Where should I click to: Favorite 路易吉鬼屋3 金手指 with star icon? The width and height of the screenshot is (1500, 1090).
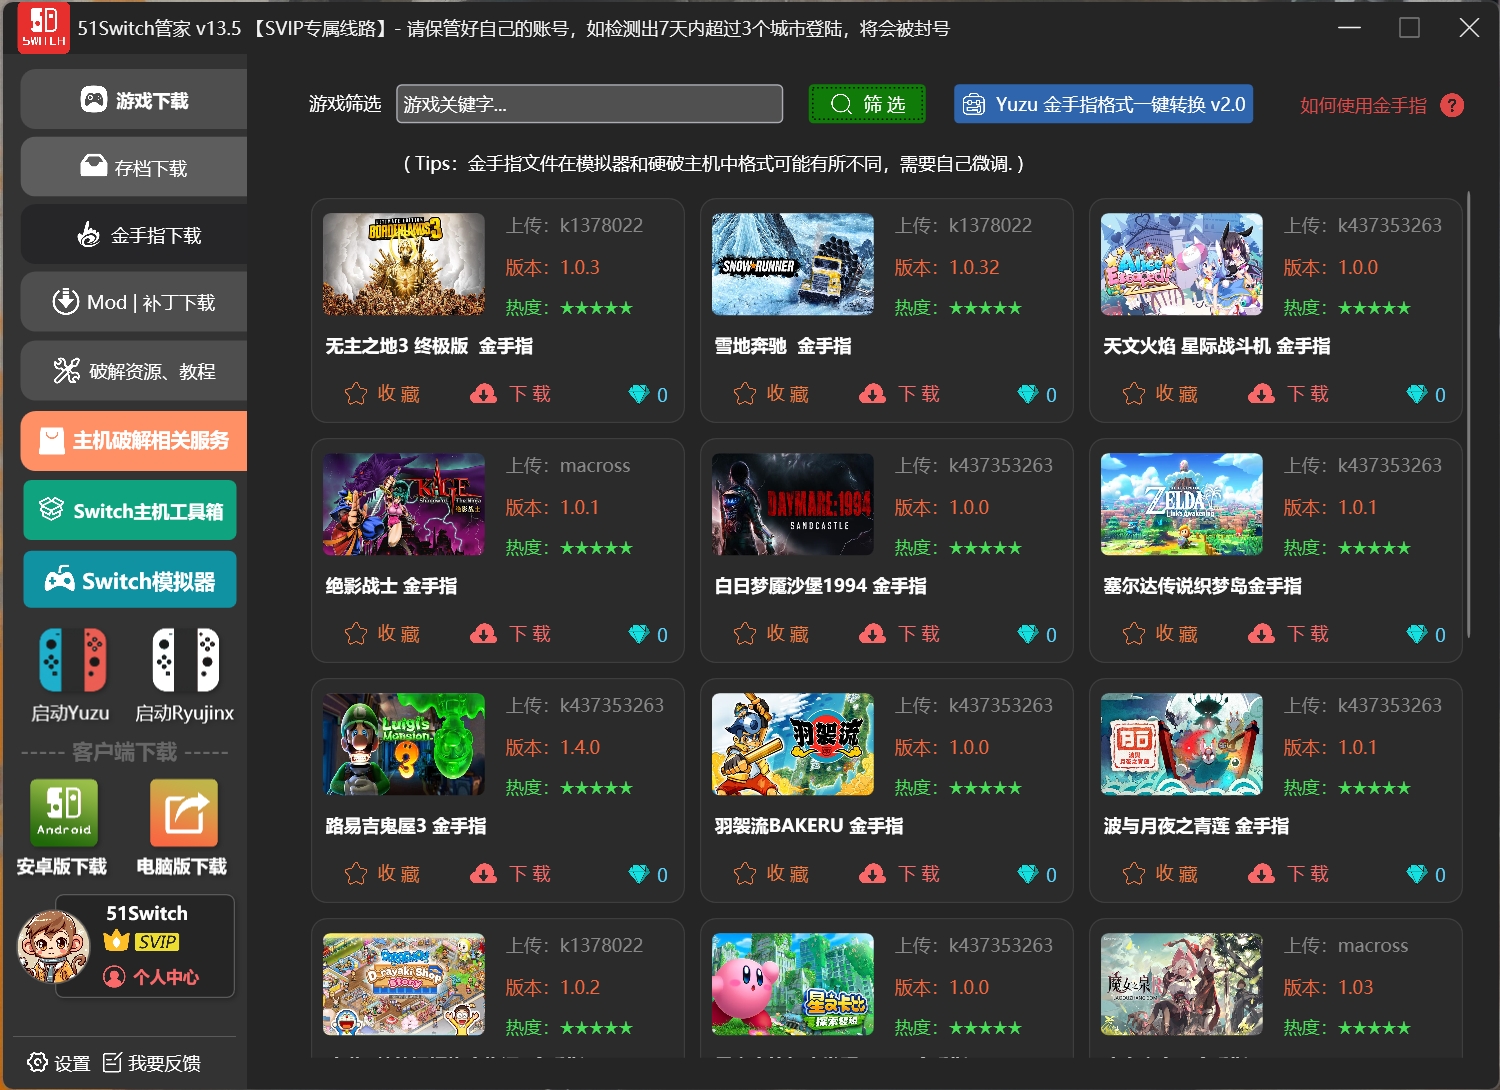click(x=356, y=874)
